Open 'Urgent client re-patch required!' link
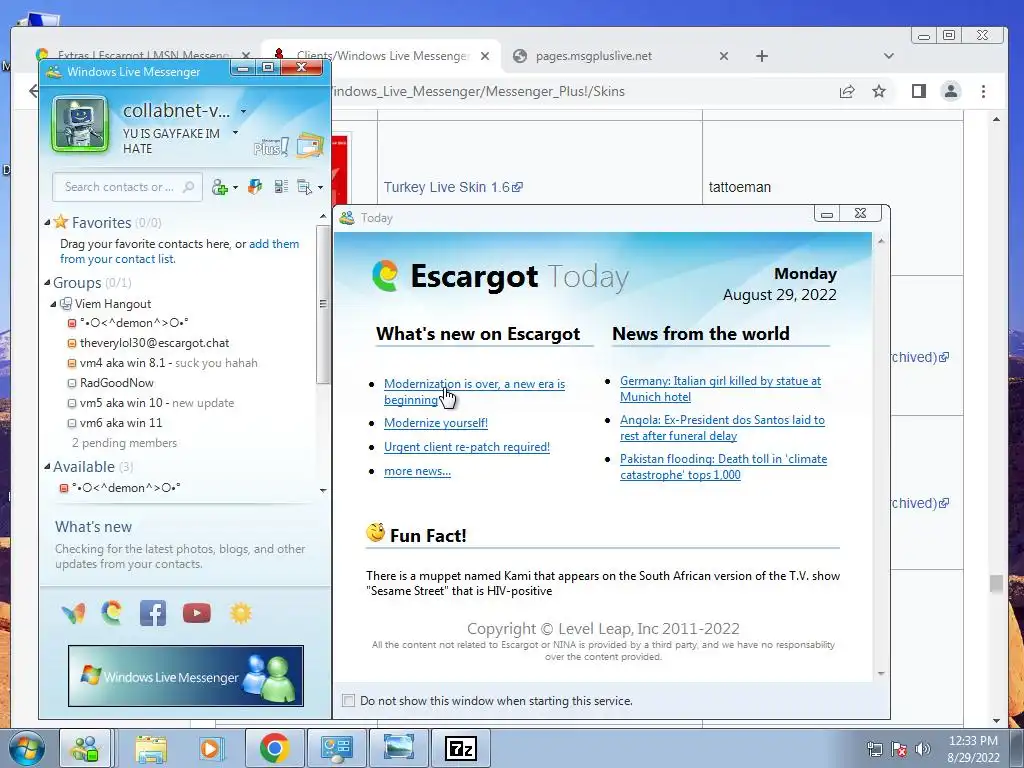 pos(467,447)
